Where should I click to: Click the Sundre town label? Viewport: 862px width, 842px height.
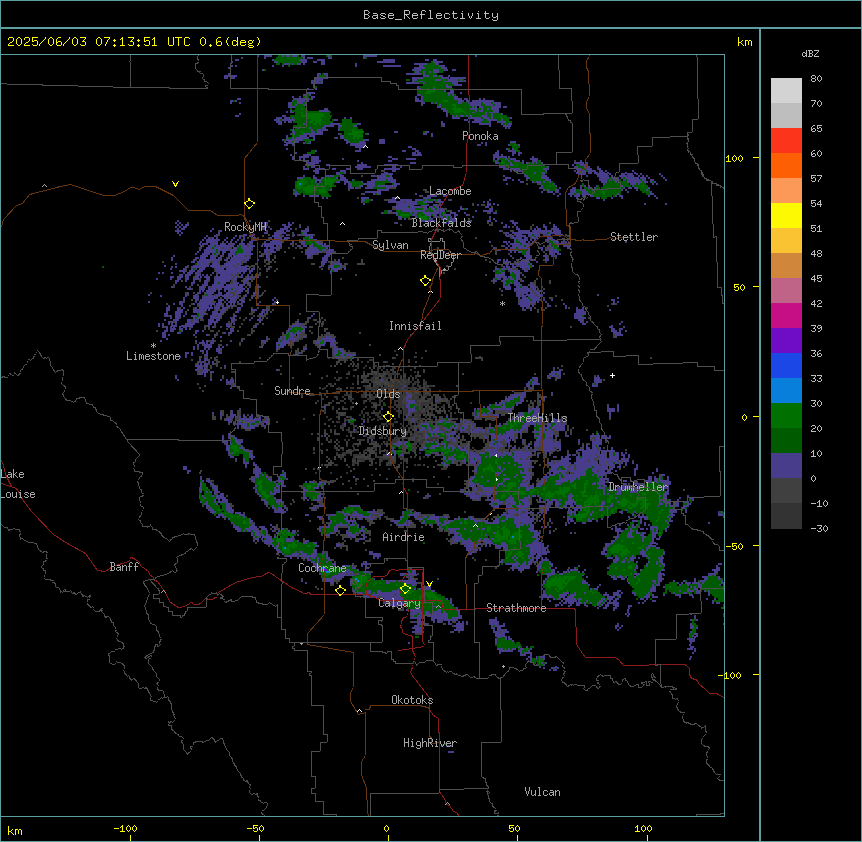(x=292, y=391)
